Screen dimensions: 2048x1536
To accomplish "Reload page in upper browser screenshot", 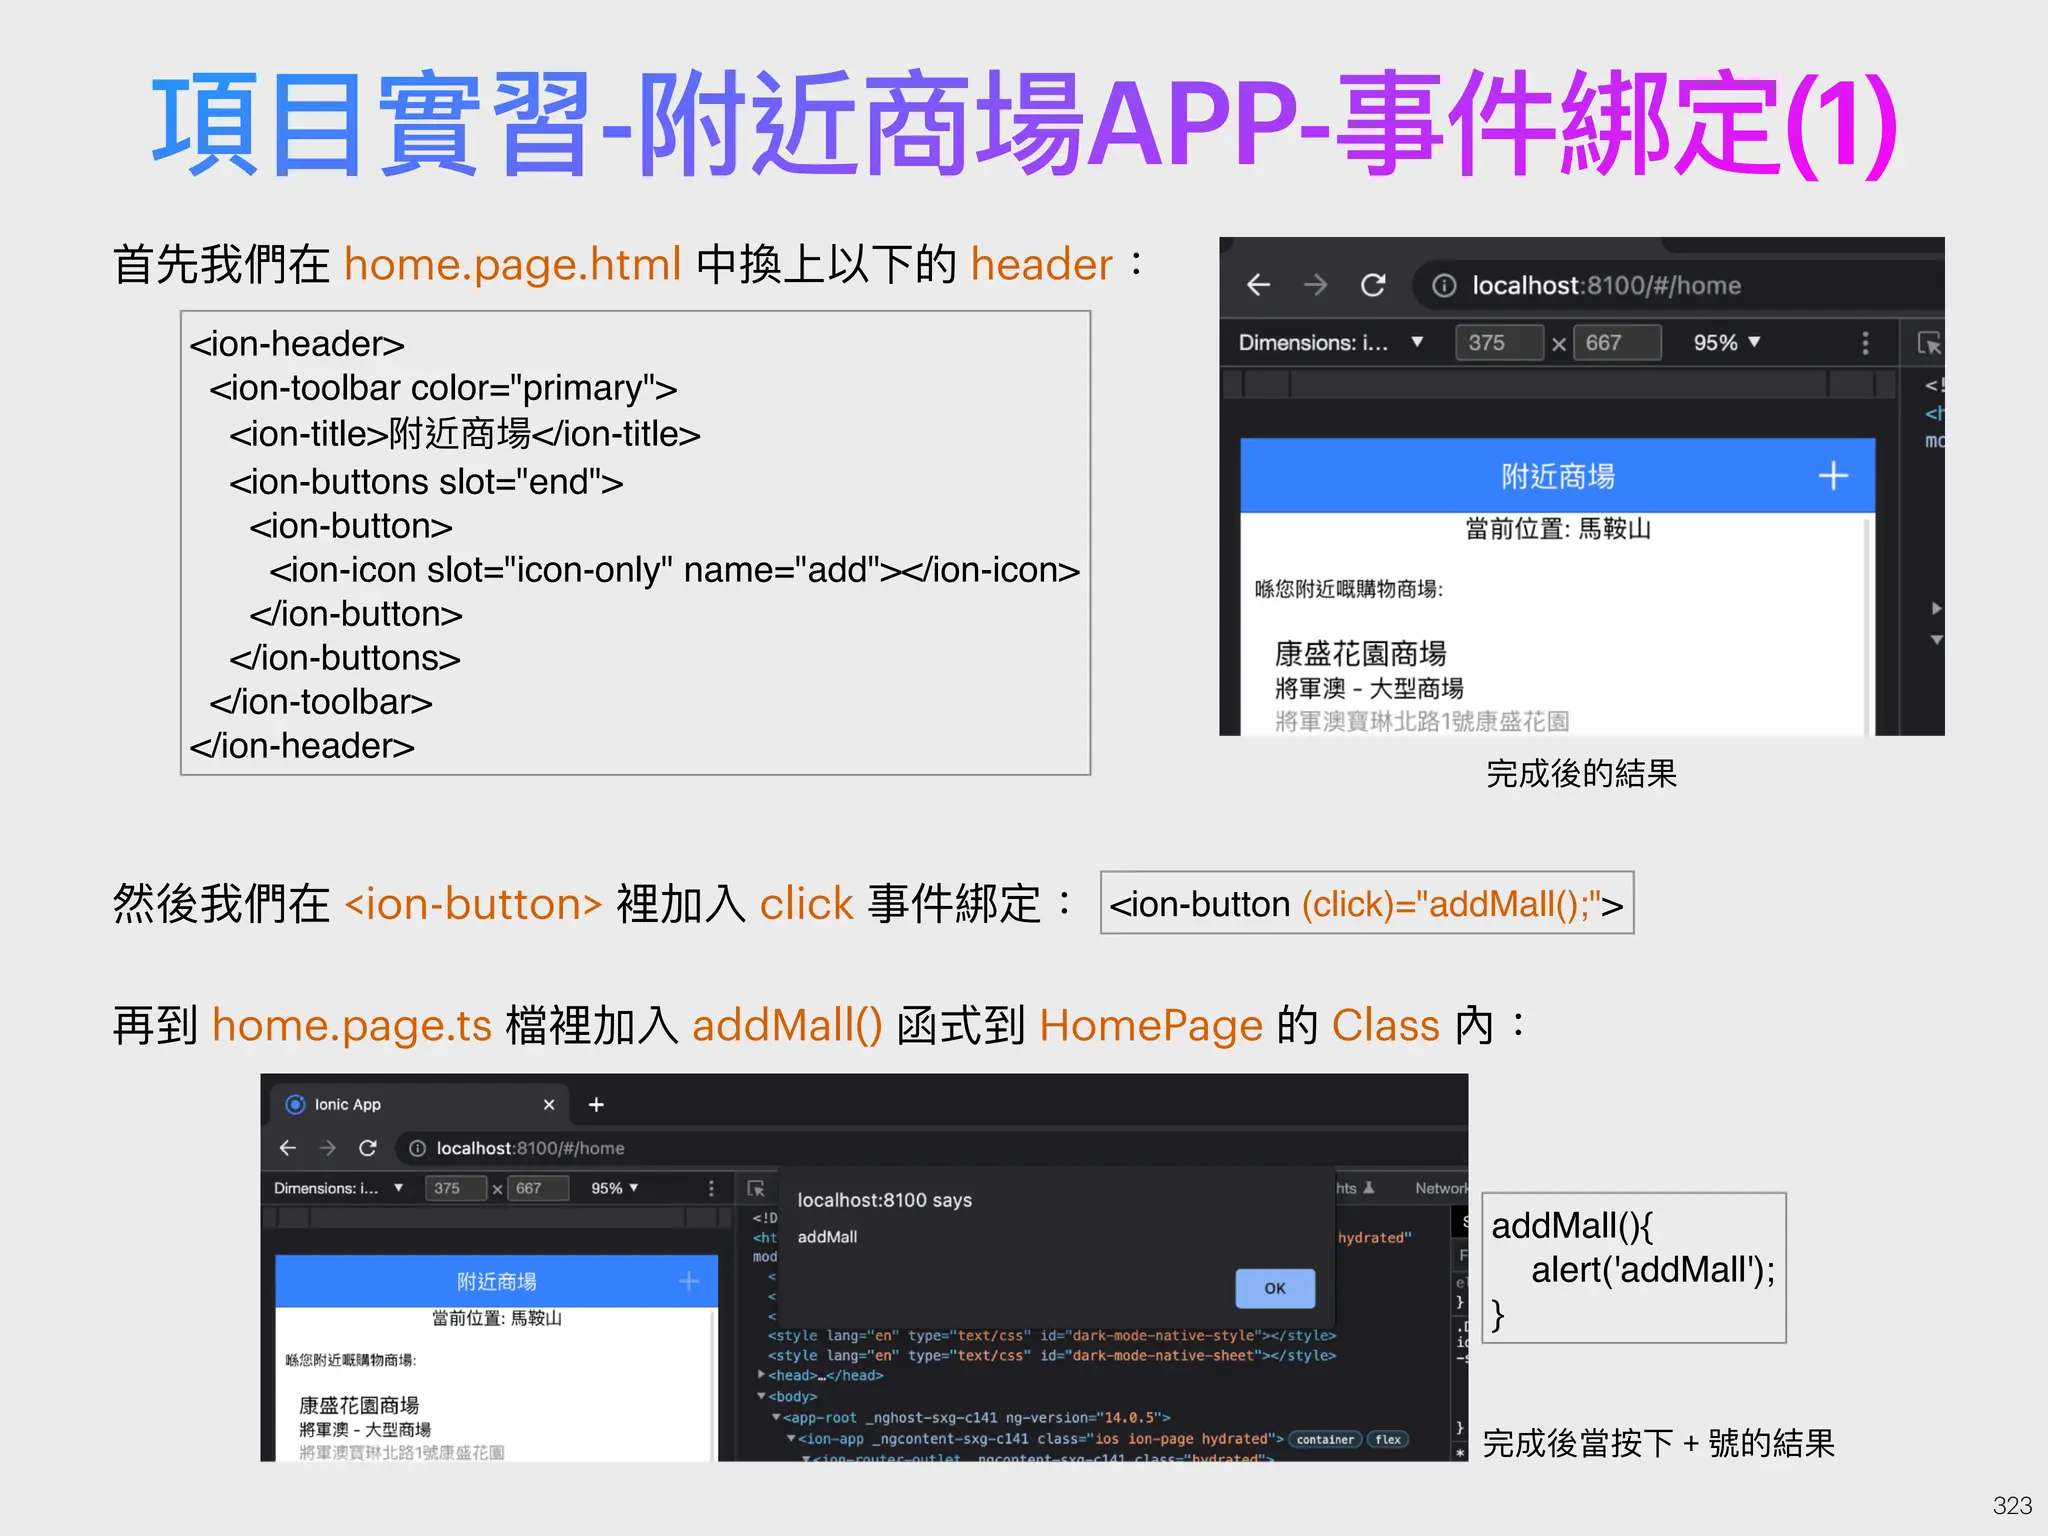I will (x=1373, y=285).
